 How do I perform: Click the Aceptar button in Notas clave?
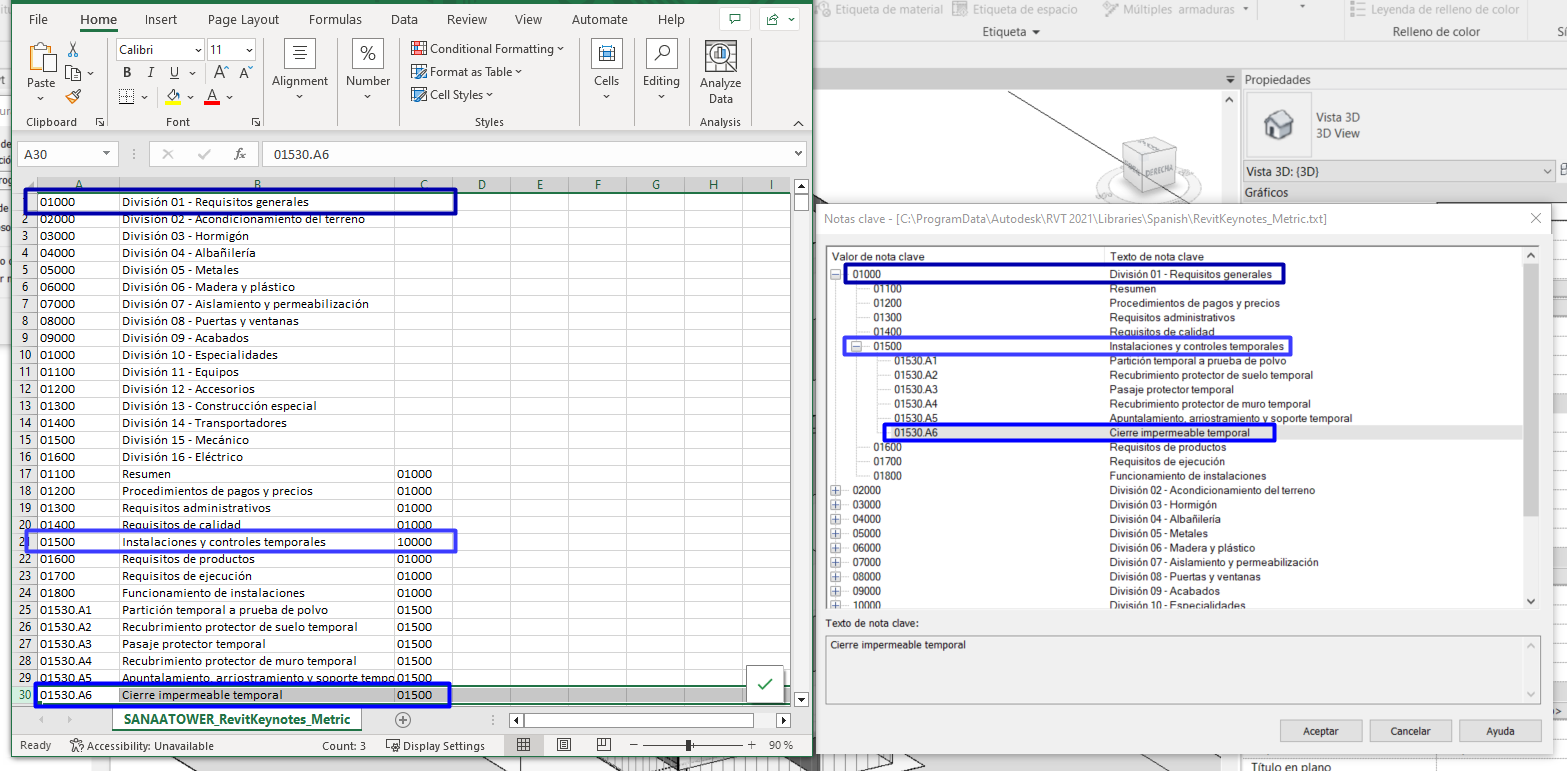pos(1320,731)
